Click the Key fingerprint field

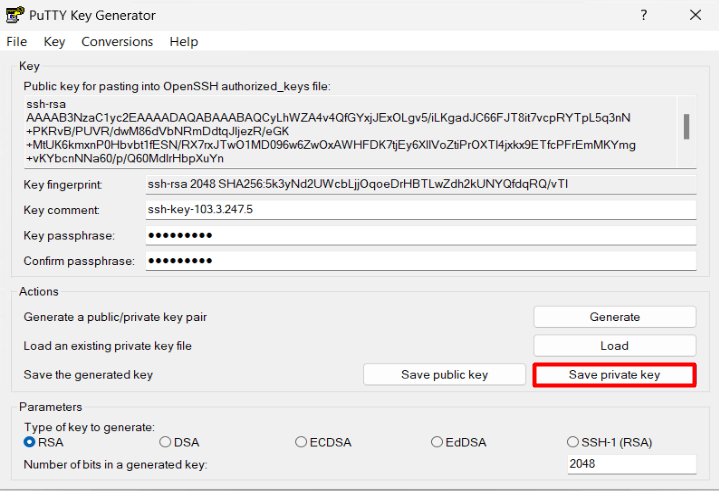coord(421,184)
